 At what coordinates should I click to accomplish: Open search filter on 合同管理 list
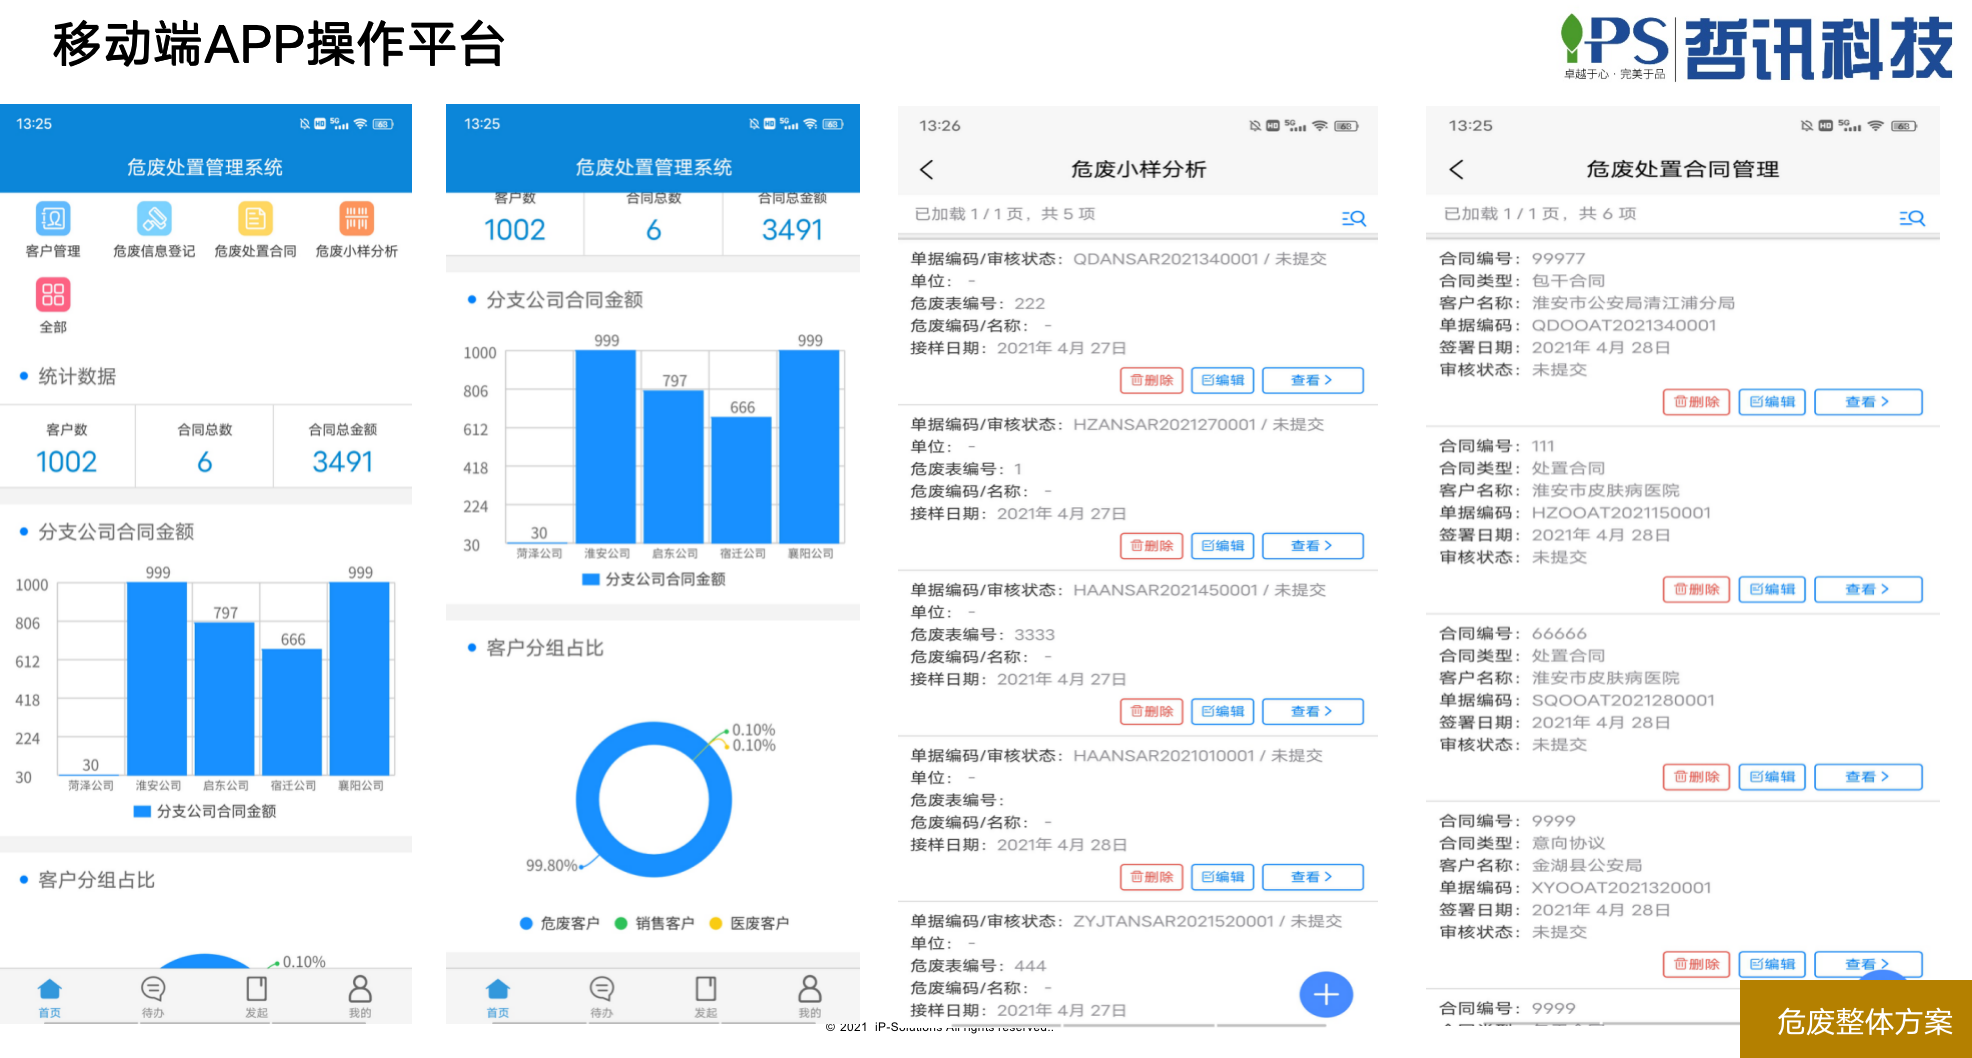(1912, 218)
